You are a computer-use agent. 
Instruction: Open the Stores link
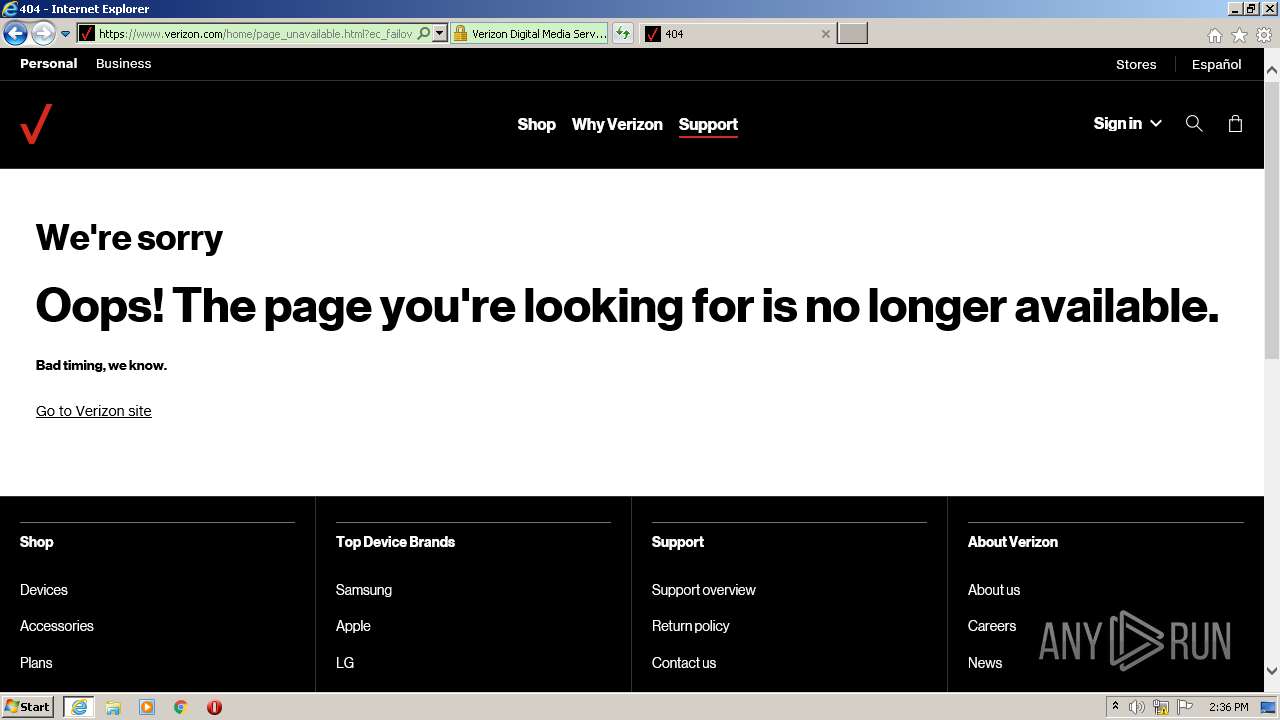1136,64
